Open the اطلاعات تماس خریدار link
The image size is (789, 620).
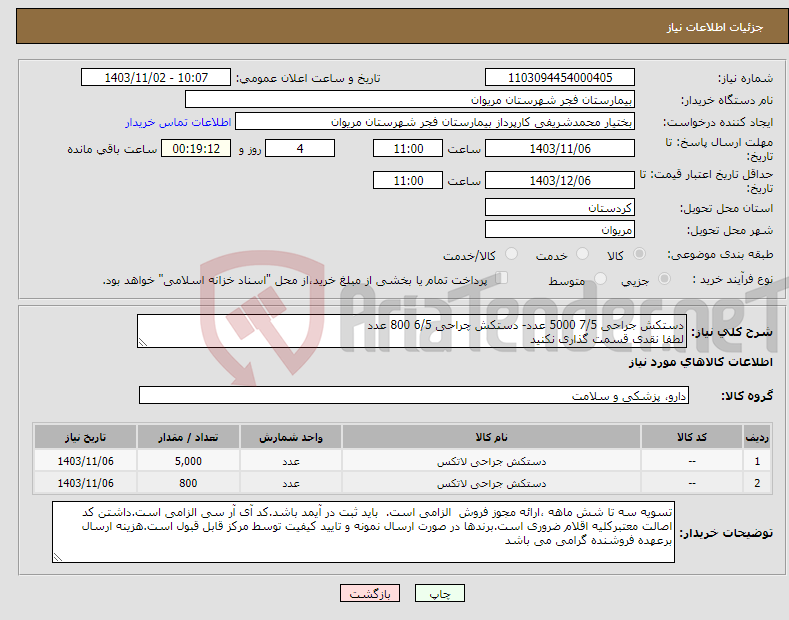coord(178,122)
